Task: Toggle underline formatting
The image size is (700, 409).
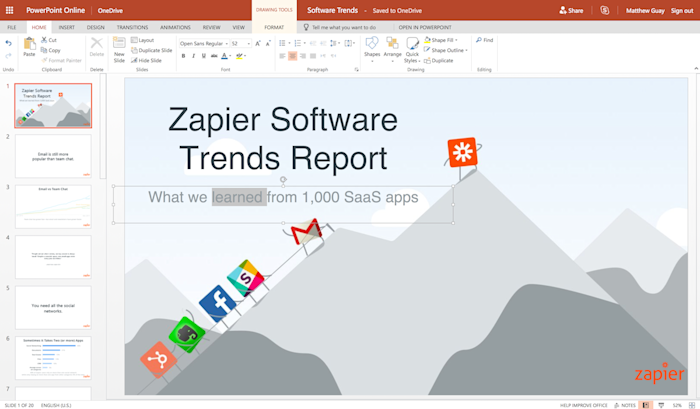Action: point(204,56)
